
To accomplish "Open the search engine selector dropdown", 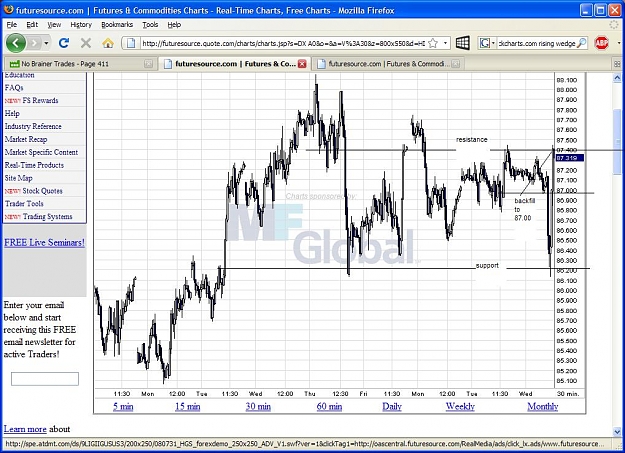I will [487, 43].
